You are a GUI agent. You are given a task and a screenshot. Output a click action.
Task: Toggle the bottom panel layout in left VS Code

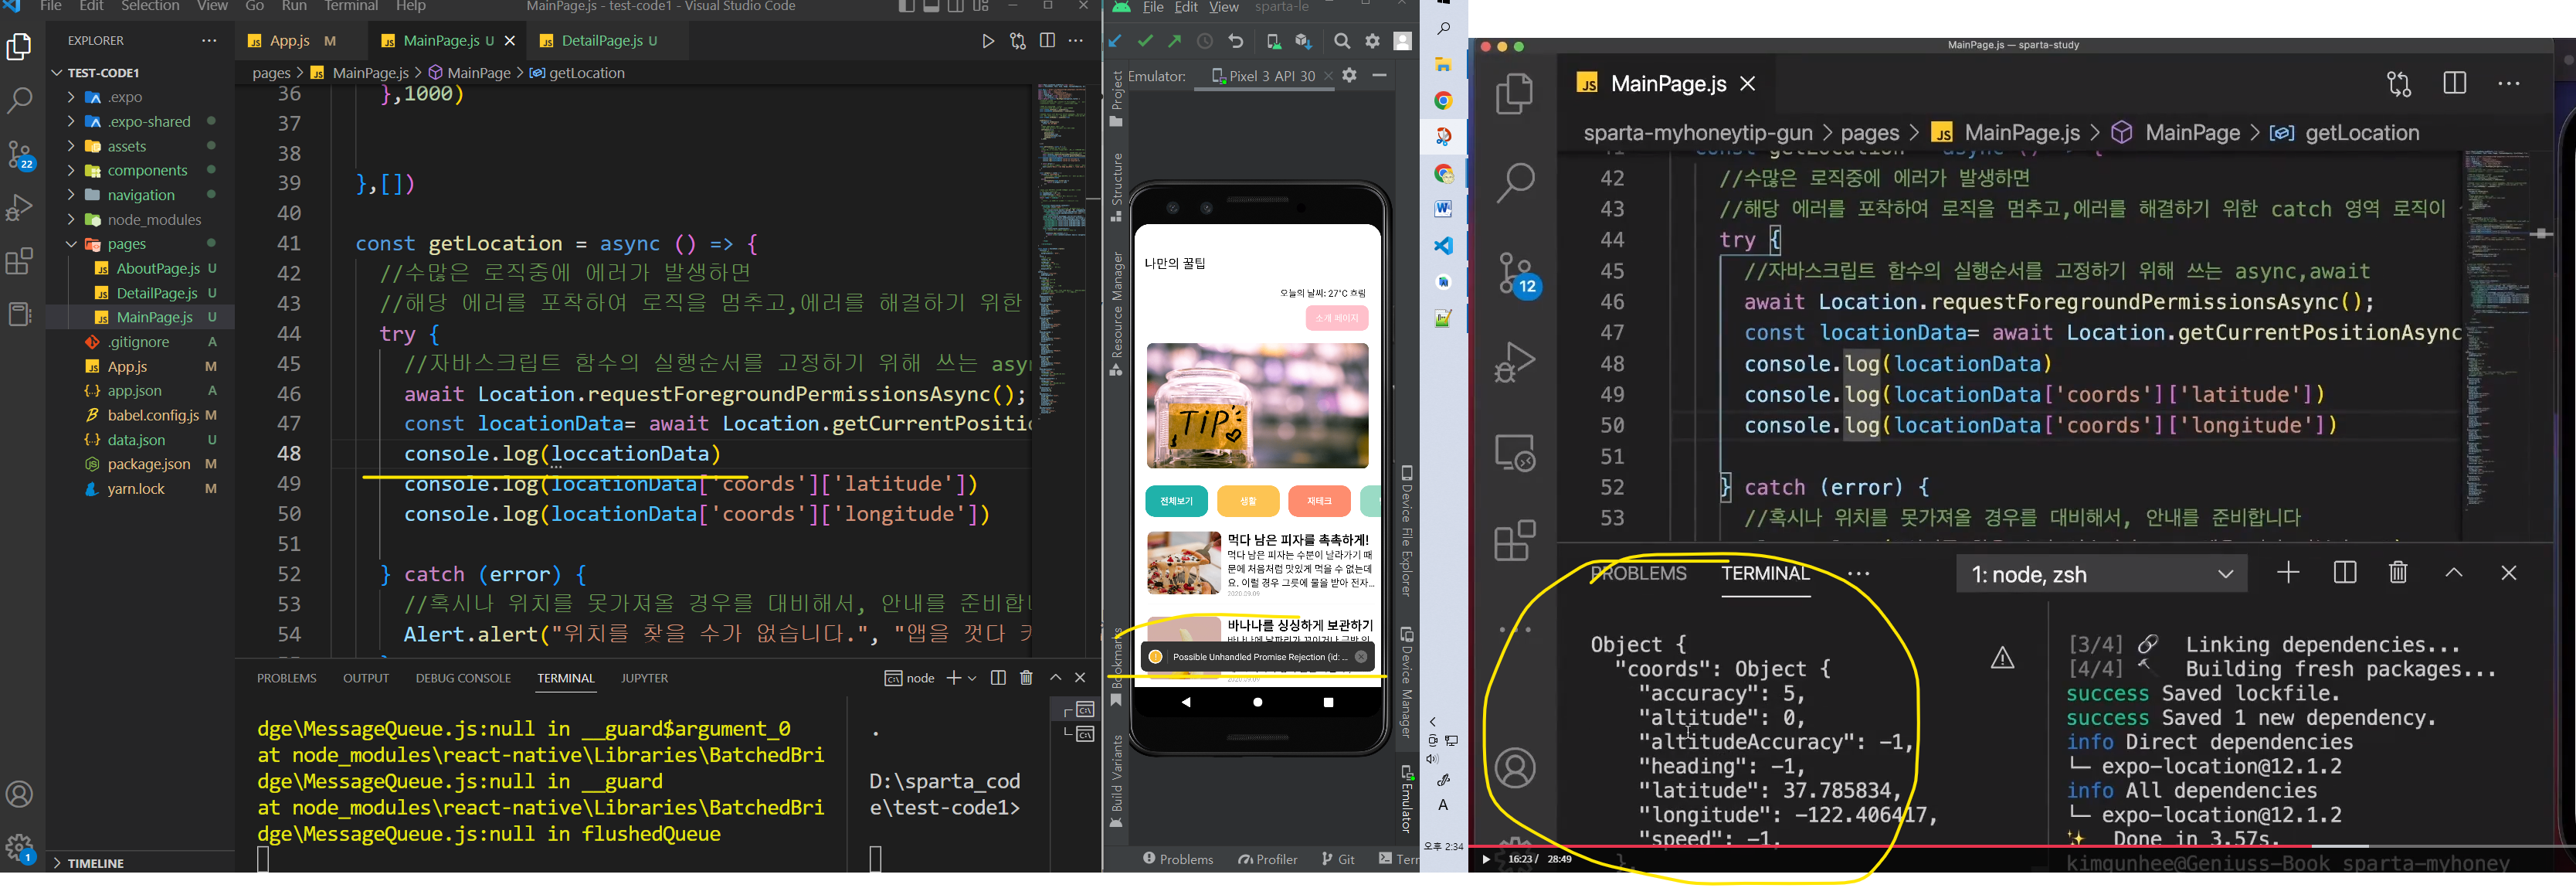pyautogui.click(x=931, y=6)
